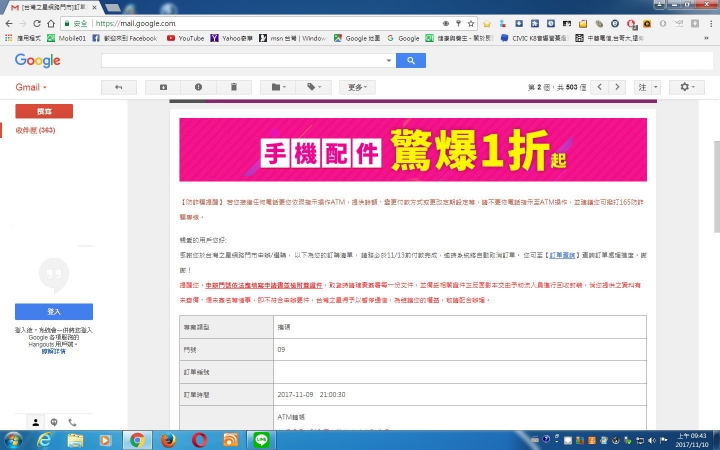Click the blue Hangouts sign-in button
The image size is (720, 450).
point(54,311)
